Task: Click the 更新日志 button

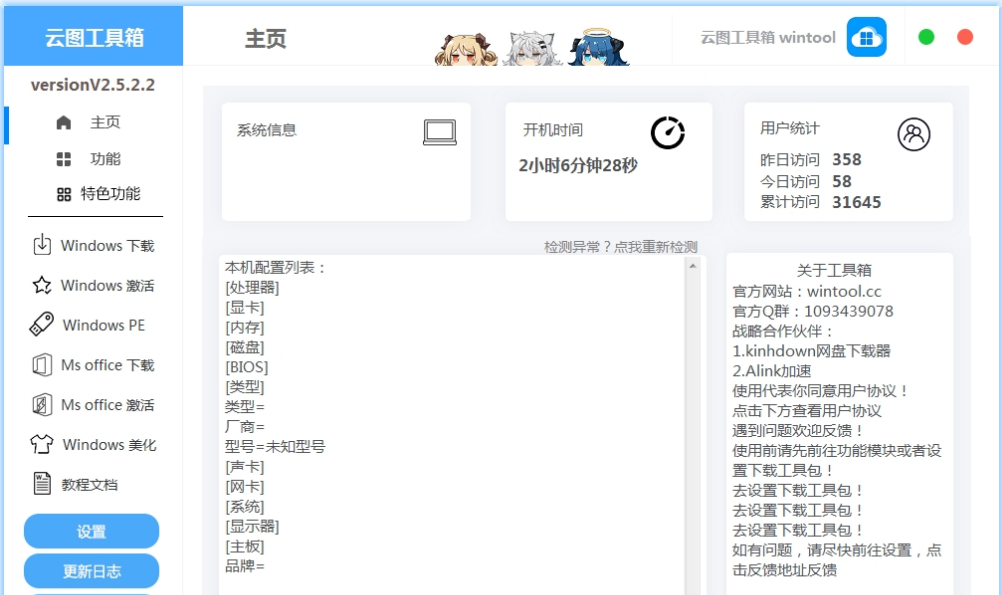Action: point(90,571)
